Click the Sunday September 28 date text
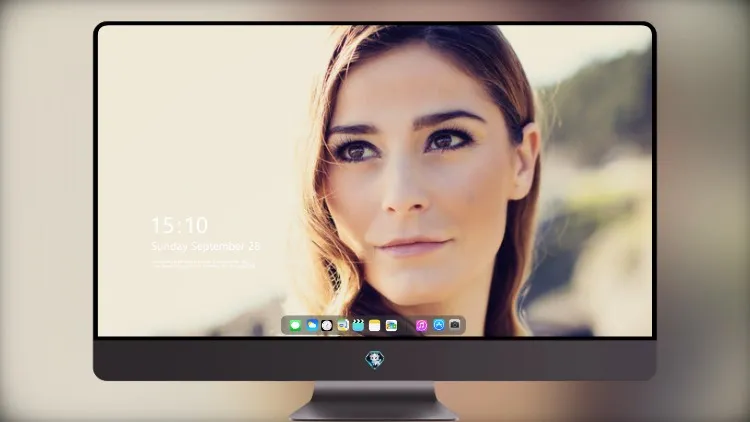The width and height of the screenshot is (750, 422). click(x=206, y=246)
